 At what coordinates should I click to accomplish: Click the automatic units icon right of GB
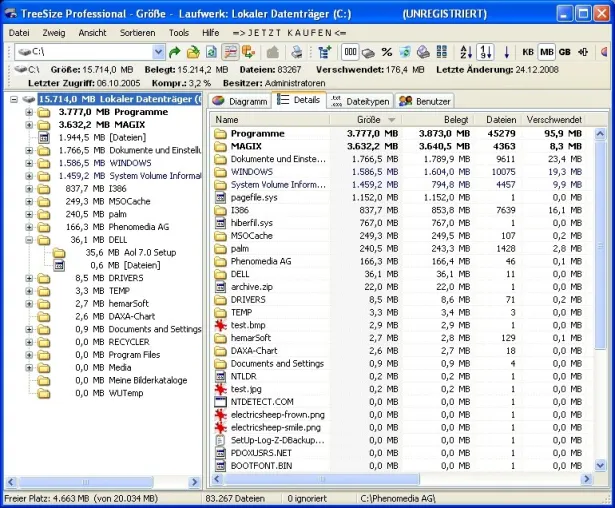click(583, 52)
